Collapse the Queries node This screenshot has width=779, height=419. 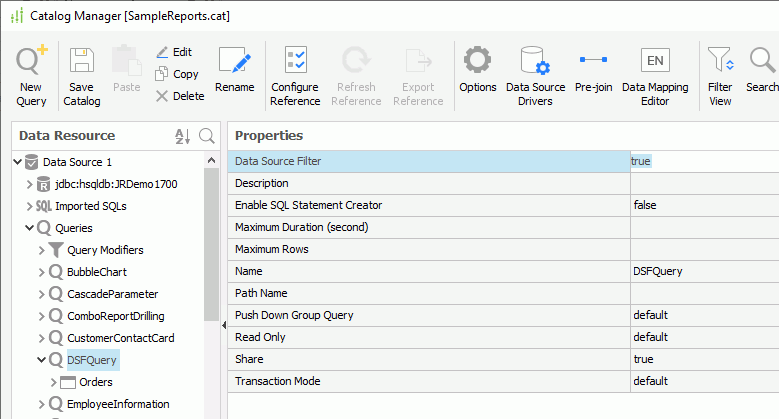tap(29, 228)
